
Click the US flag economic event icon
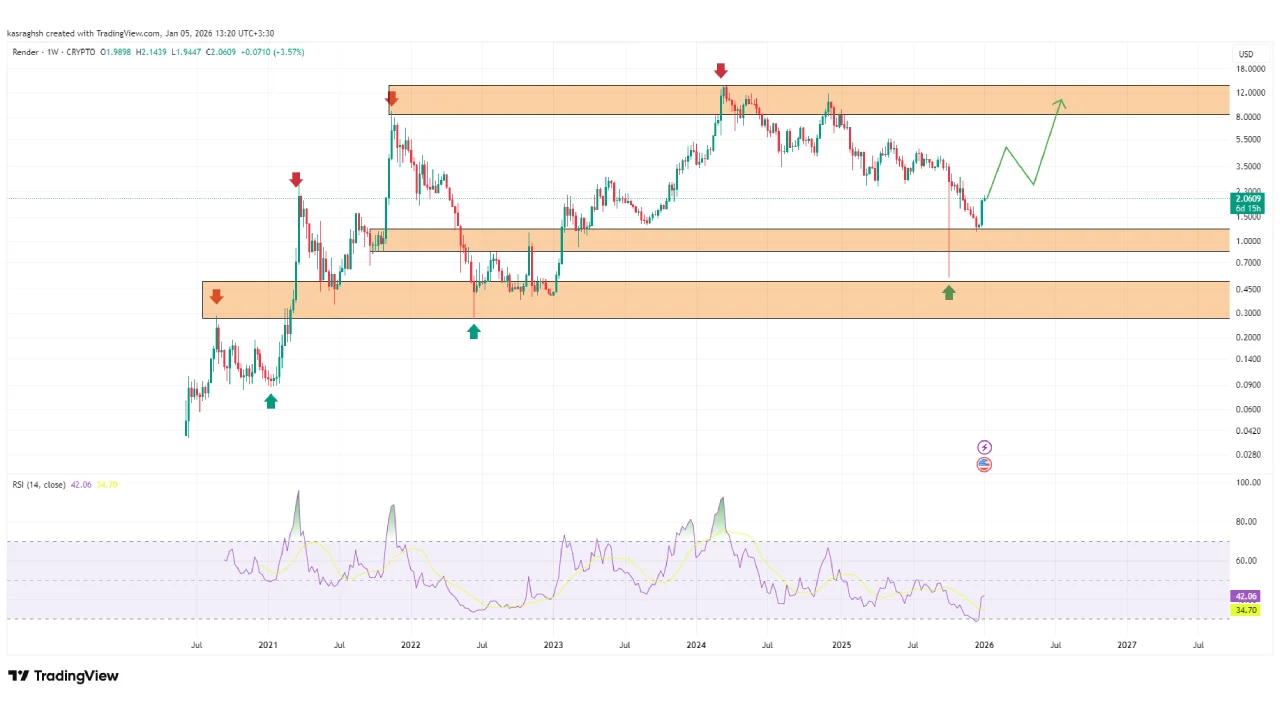click(x=984, y=465)
